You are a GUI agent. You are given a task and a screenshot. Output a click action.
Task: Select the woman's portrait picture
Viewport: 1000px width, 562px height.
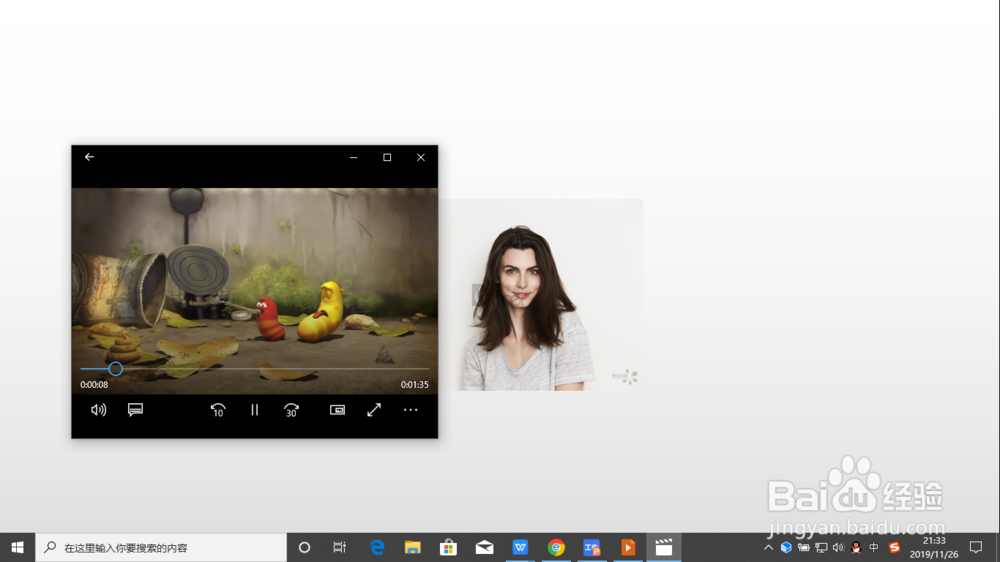[541, 295]
